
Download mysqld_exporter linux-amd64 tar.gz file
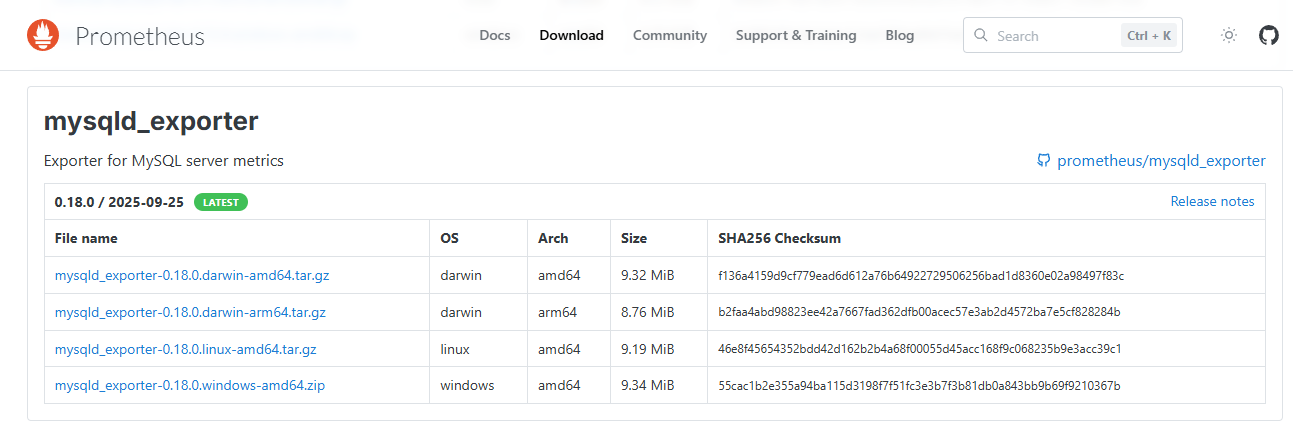click(185, 349)
